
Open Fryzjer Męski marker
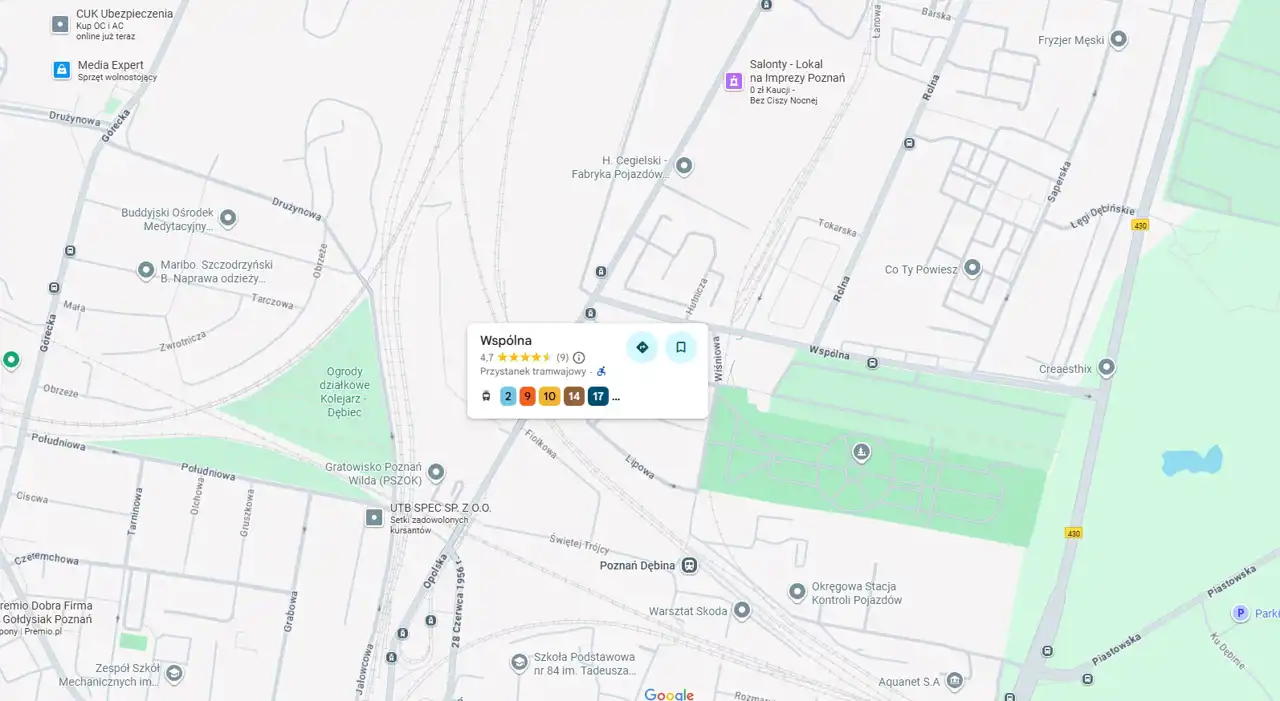coord(1119,39)
